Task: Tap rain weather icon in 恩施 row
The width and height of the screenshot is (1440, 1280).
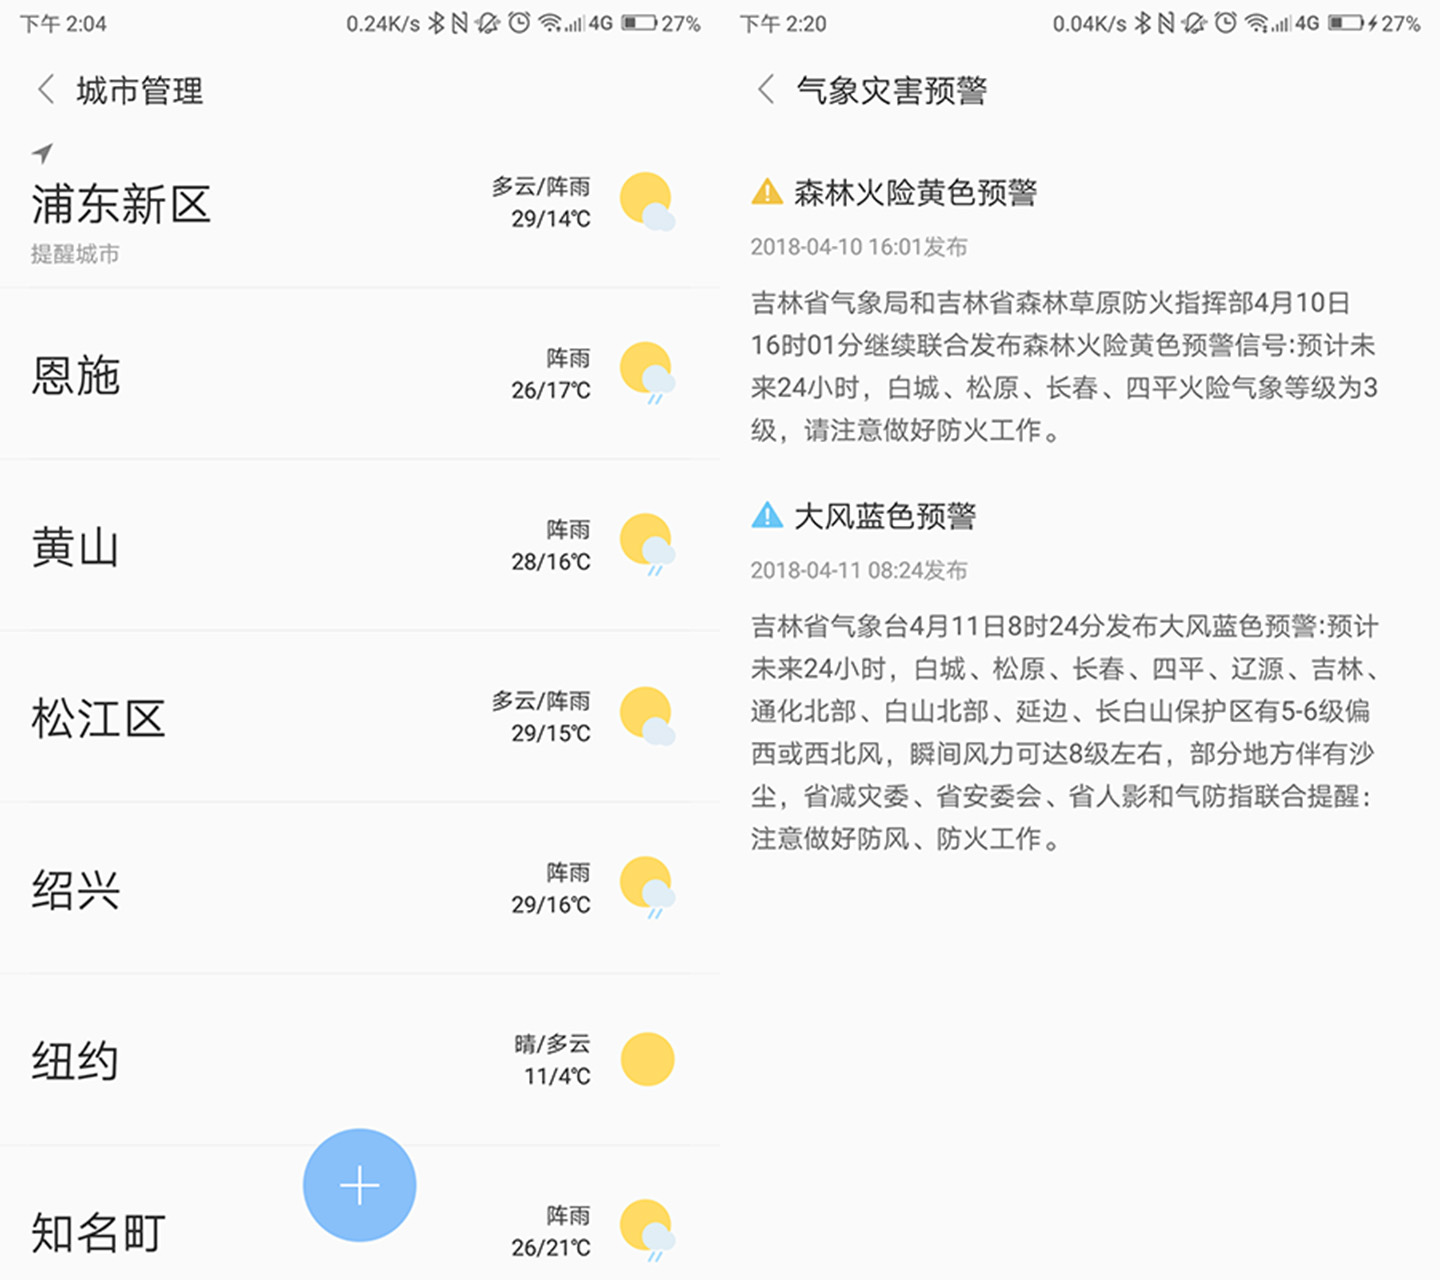Action: [x=647, y=372]
